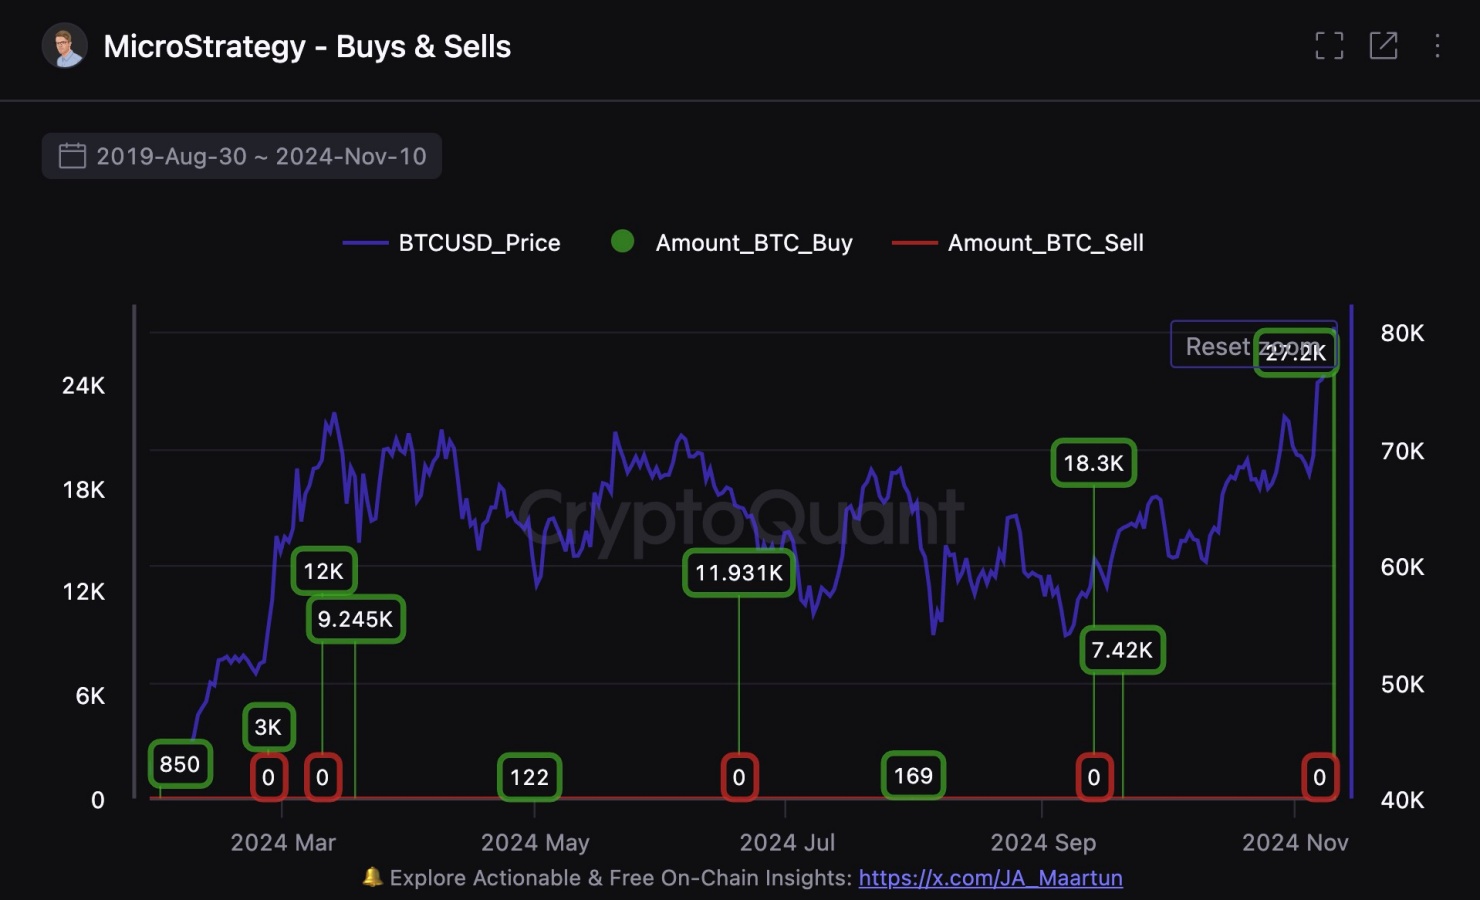Click the calendar icon in date range

(72, 156)
